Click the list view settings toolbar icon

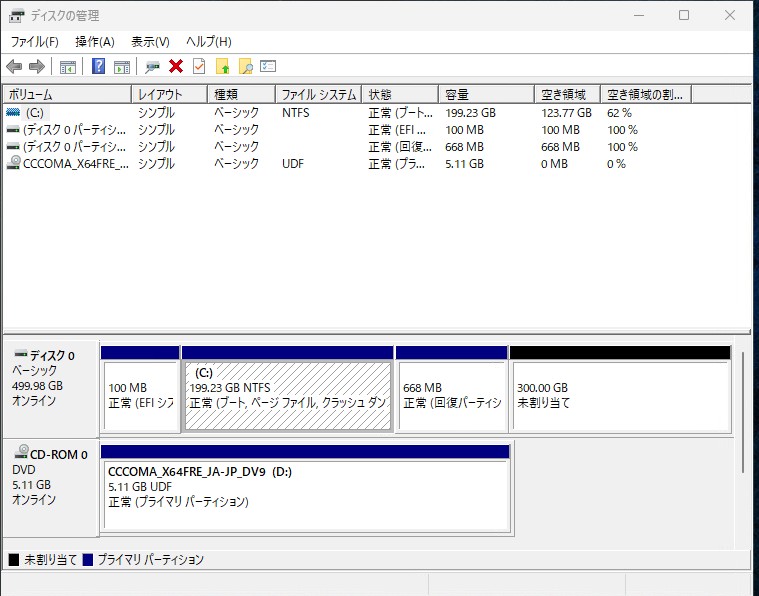pyautogui.click(x=268, y=66)
